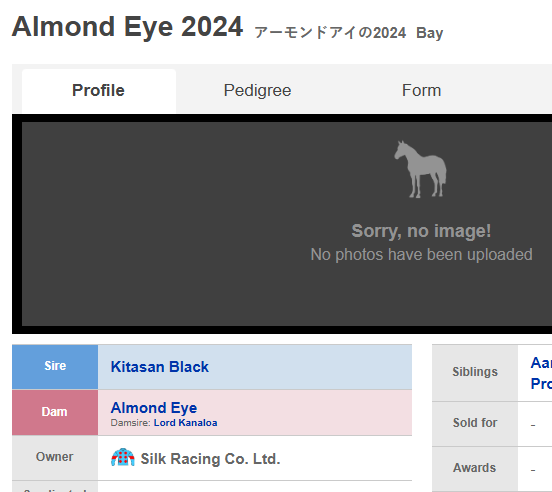Open sire Kitasan Black's page
Image resolution: width=552 pixels, height=492 pixels.
click(x=159, y=367)
